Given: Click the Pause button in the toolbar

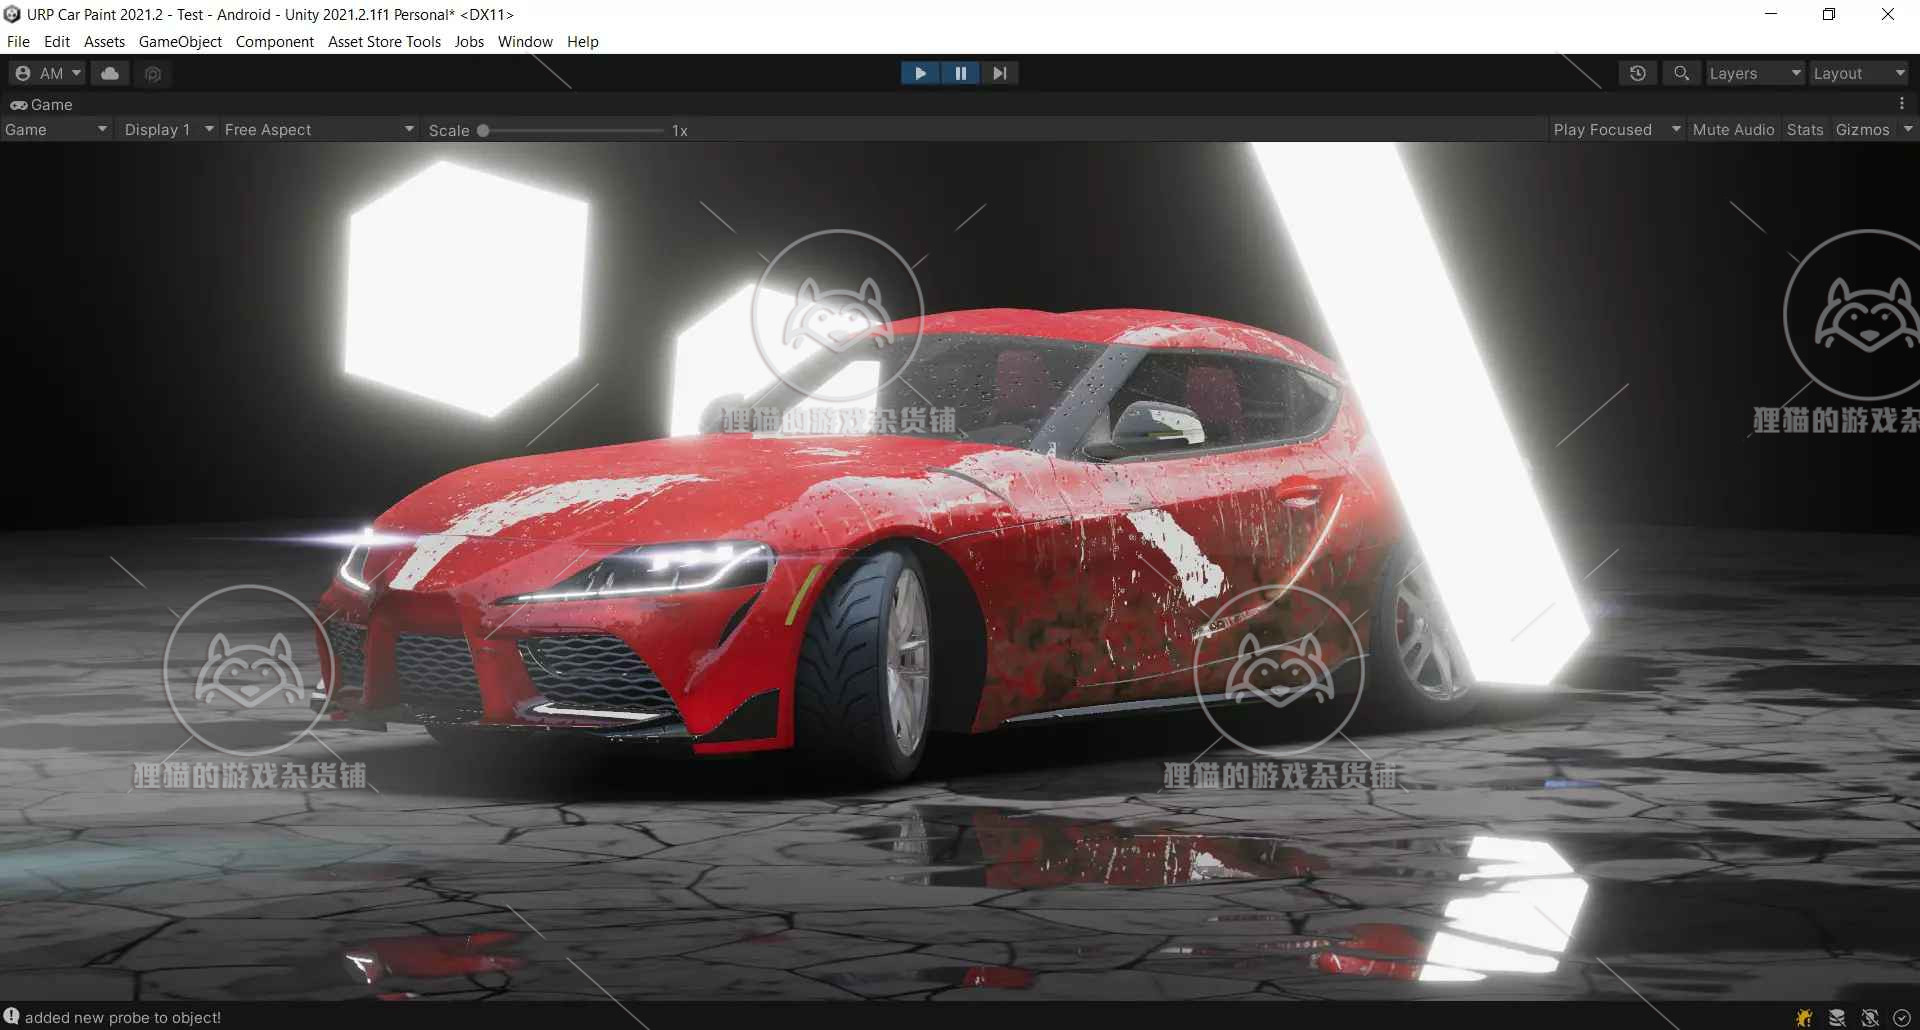Looking at the screenshot, I should pyautogui.click(x=959, y=72).
